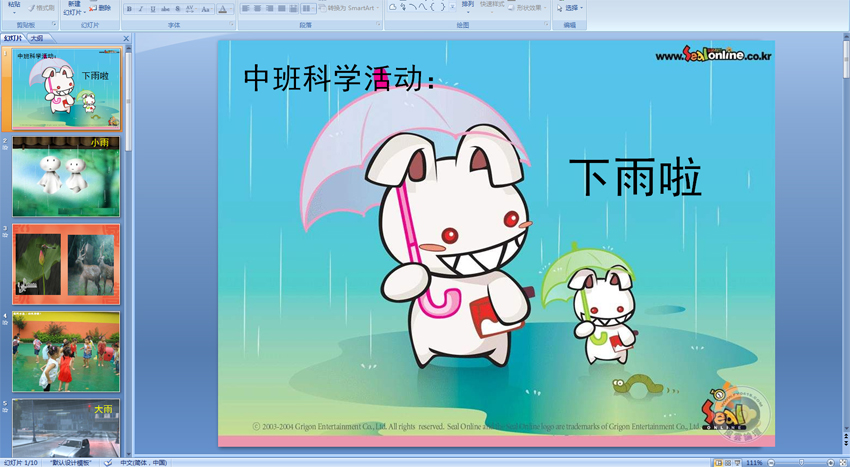
Task: Close the slides thumbnail pane
Action: (126, 39)
